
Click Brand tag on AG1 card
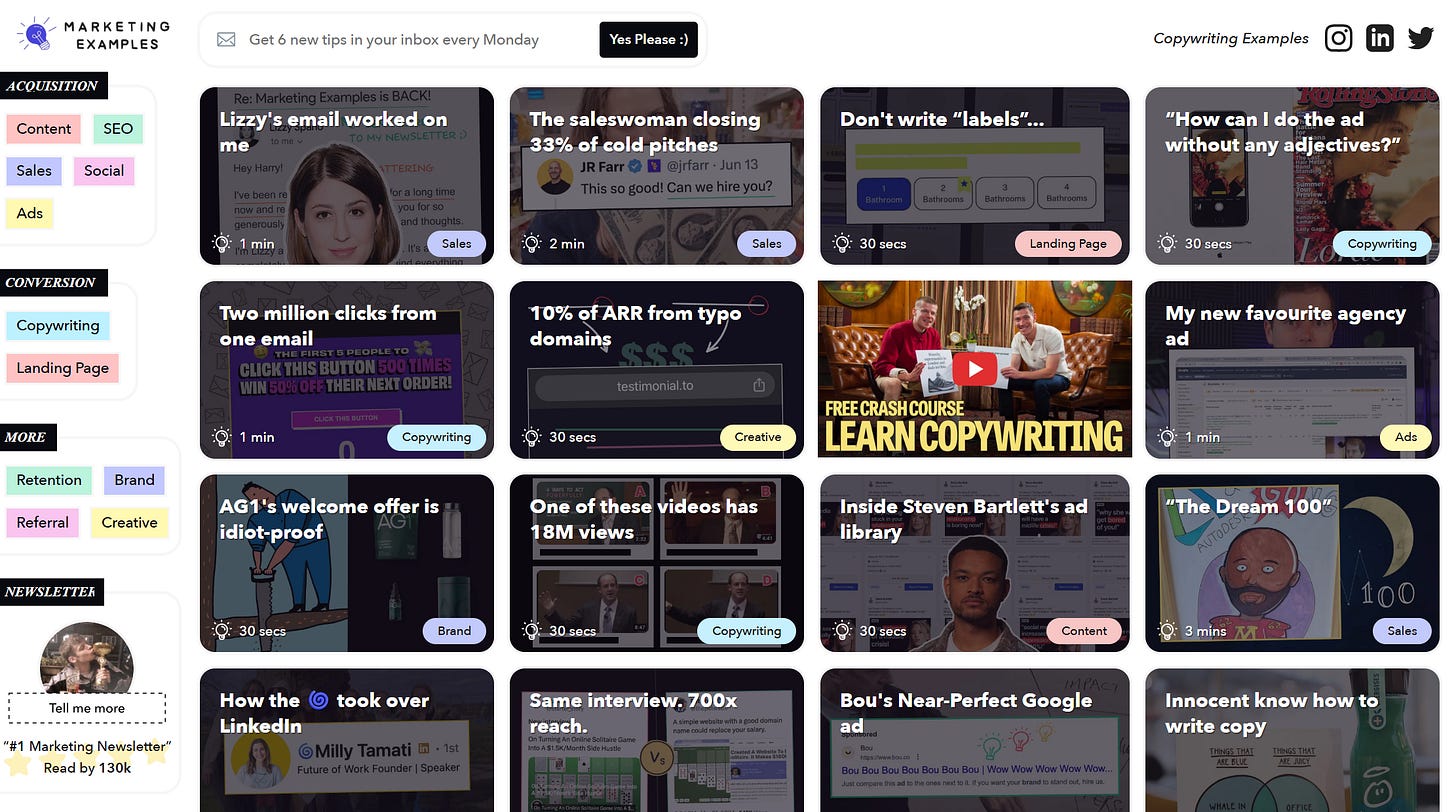point(454,631)
